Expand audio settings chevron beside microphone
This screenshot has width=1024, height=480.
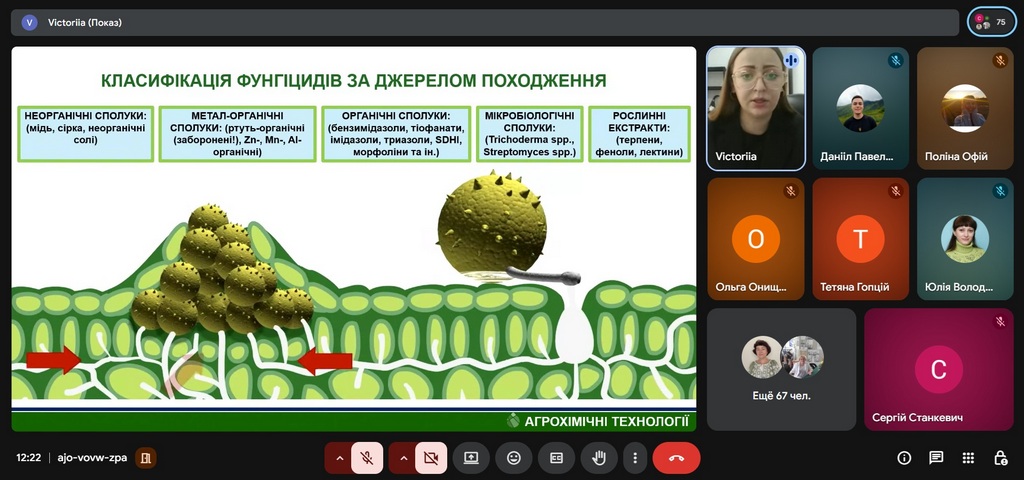[339, 458]
